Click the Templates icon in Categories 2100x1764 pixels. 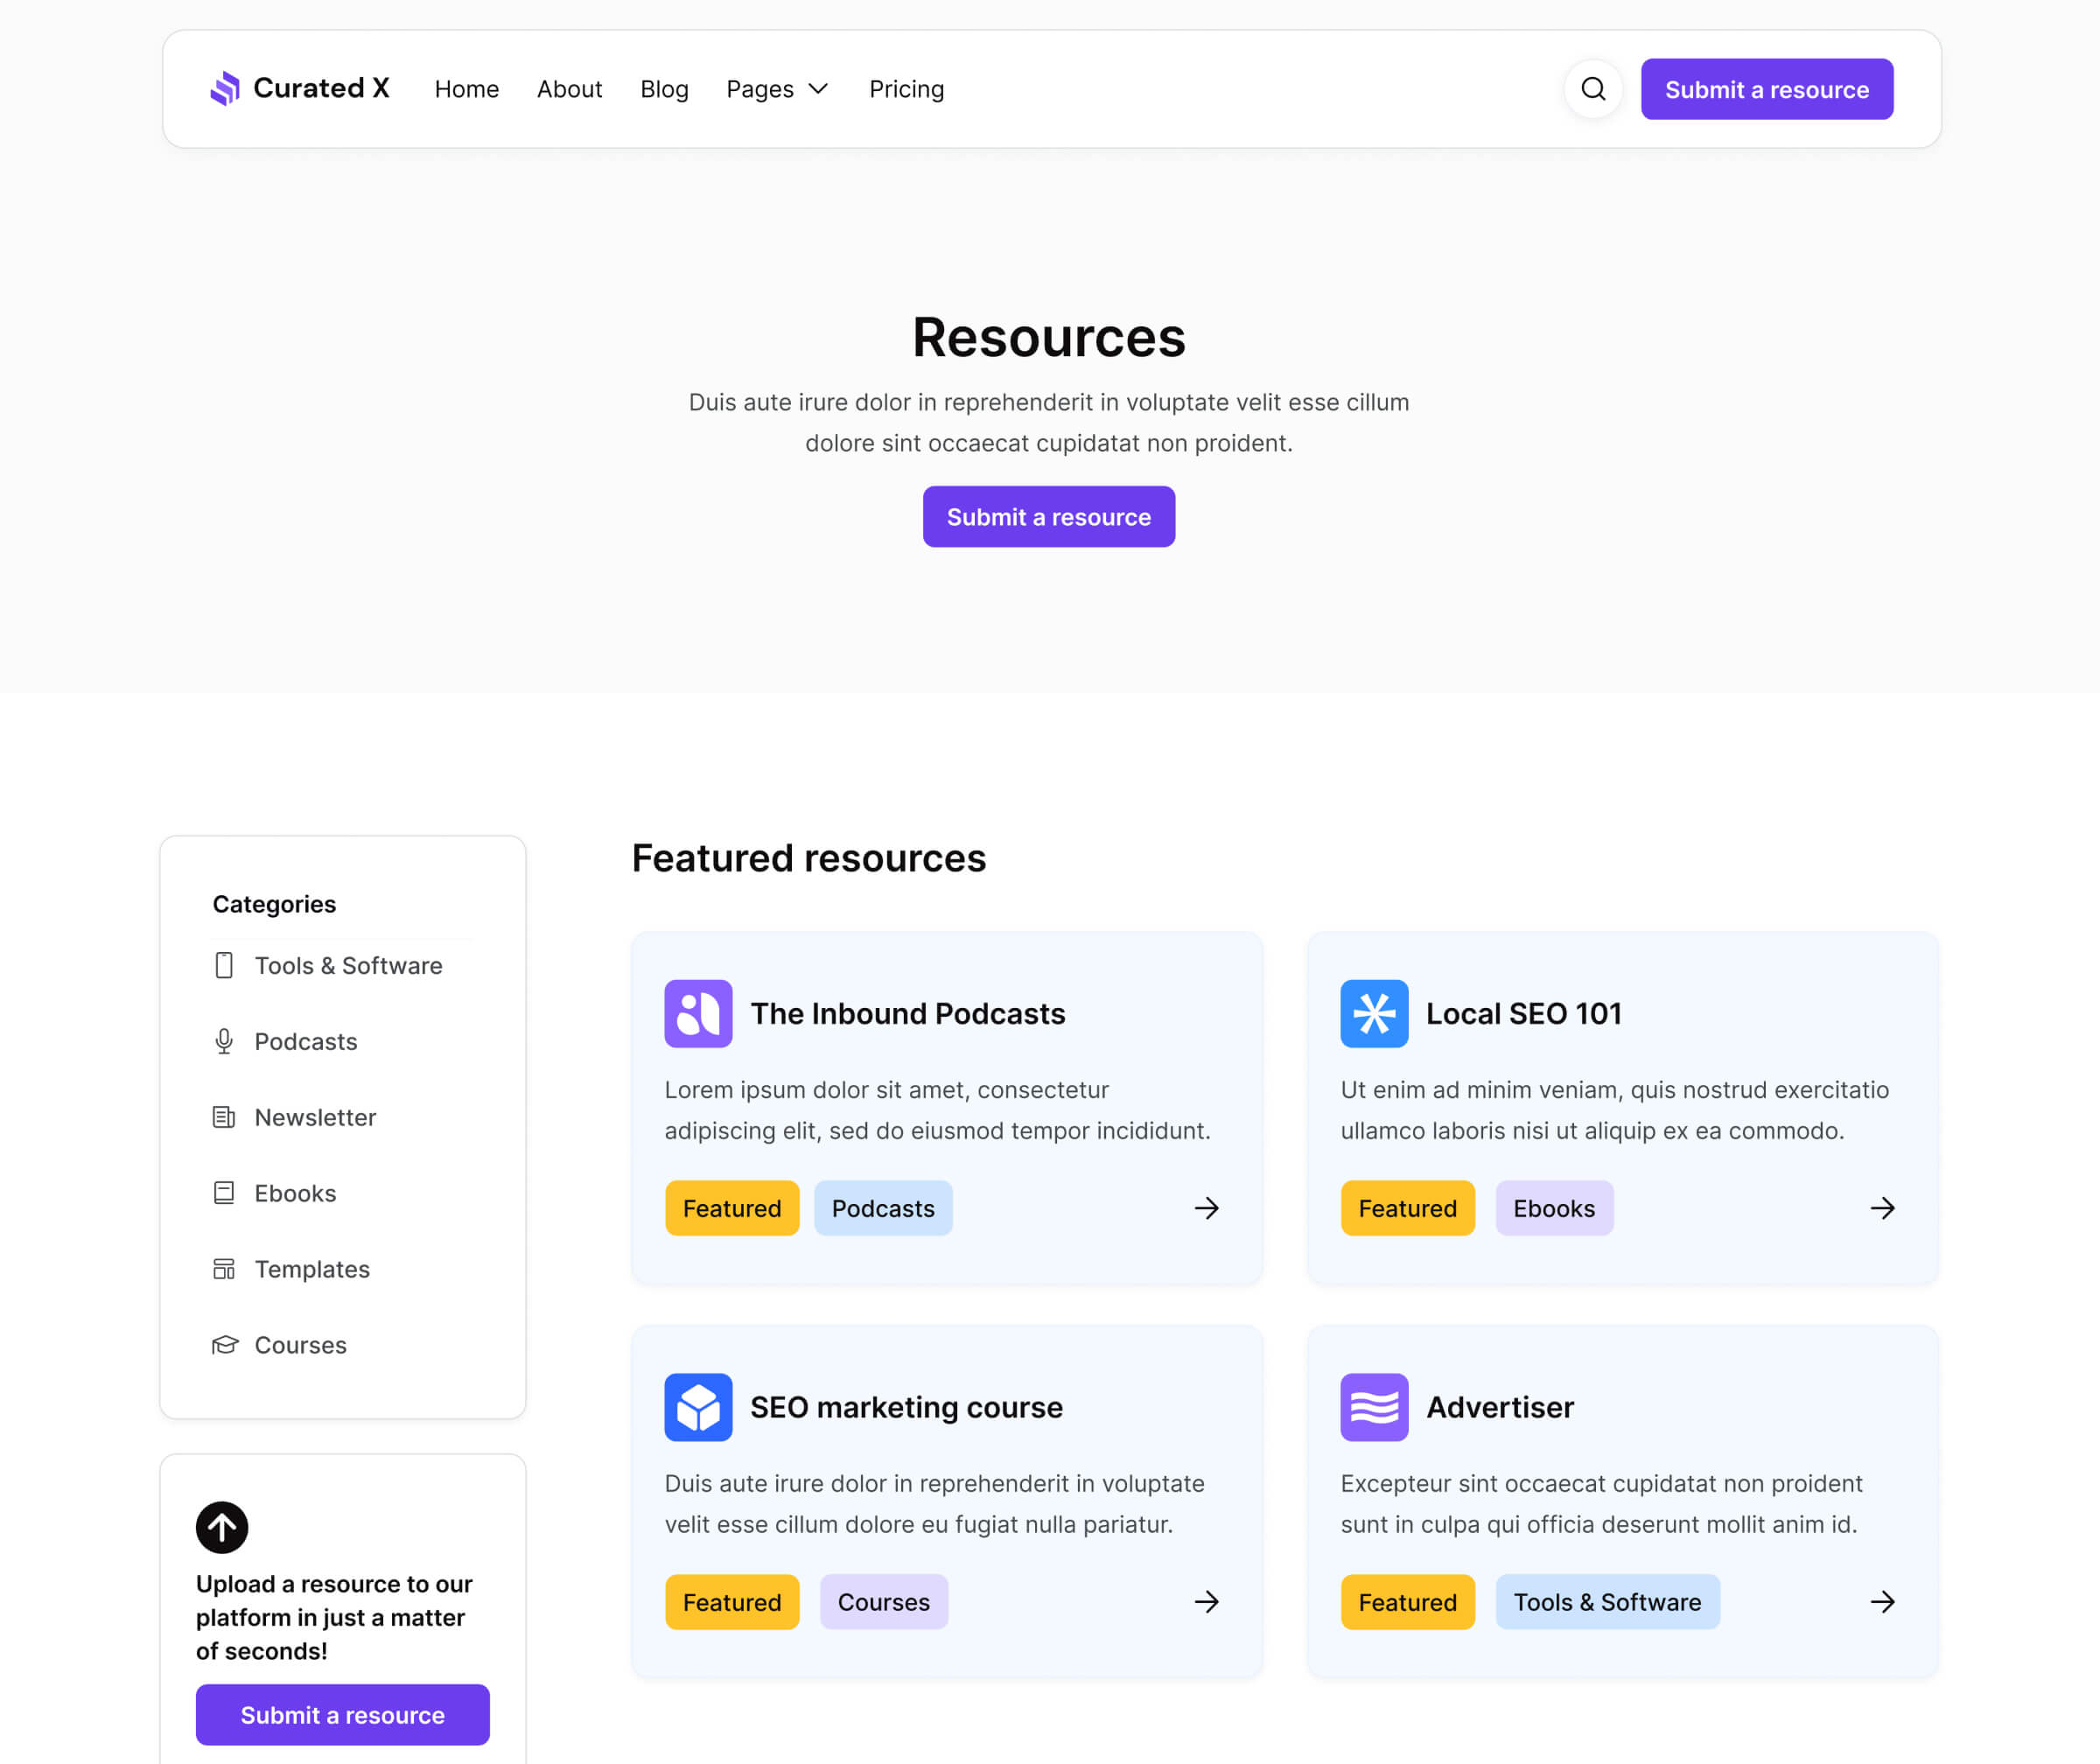tap(224, 1268)
